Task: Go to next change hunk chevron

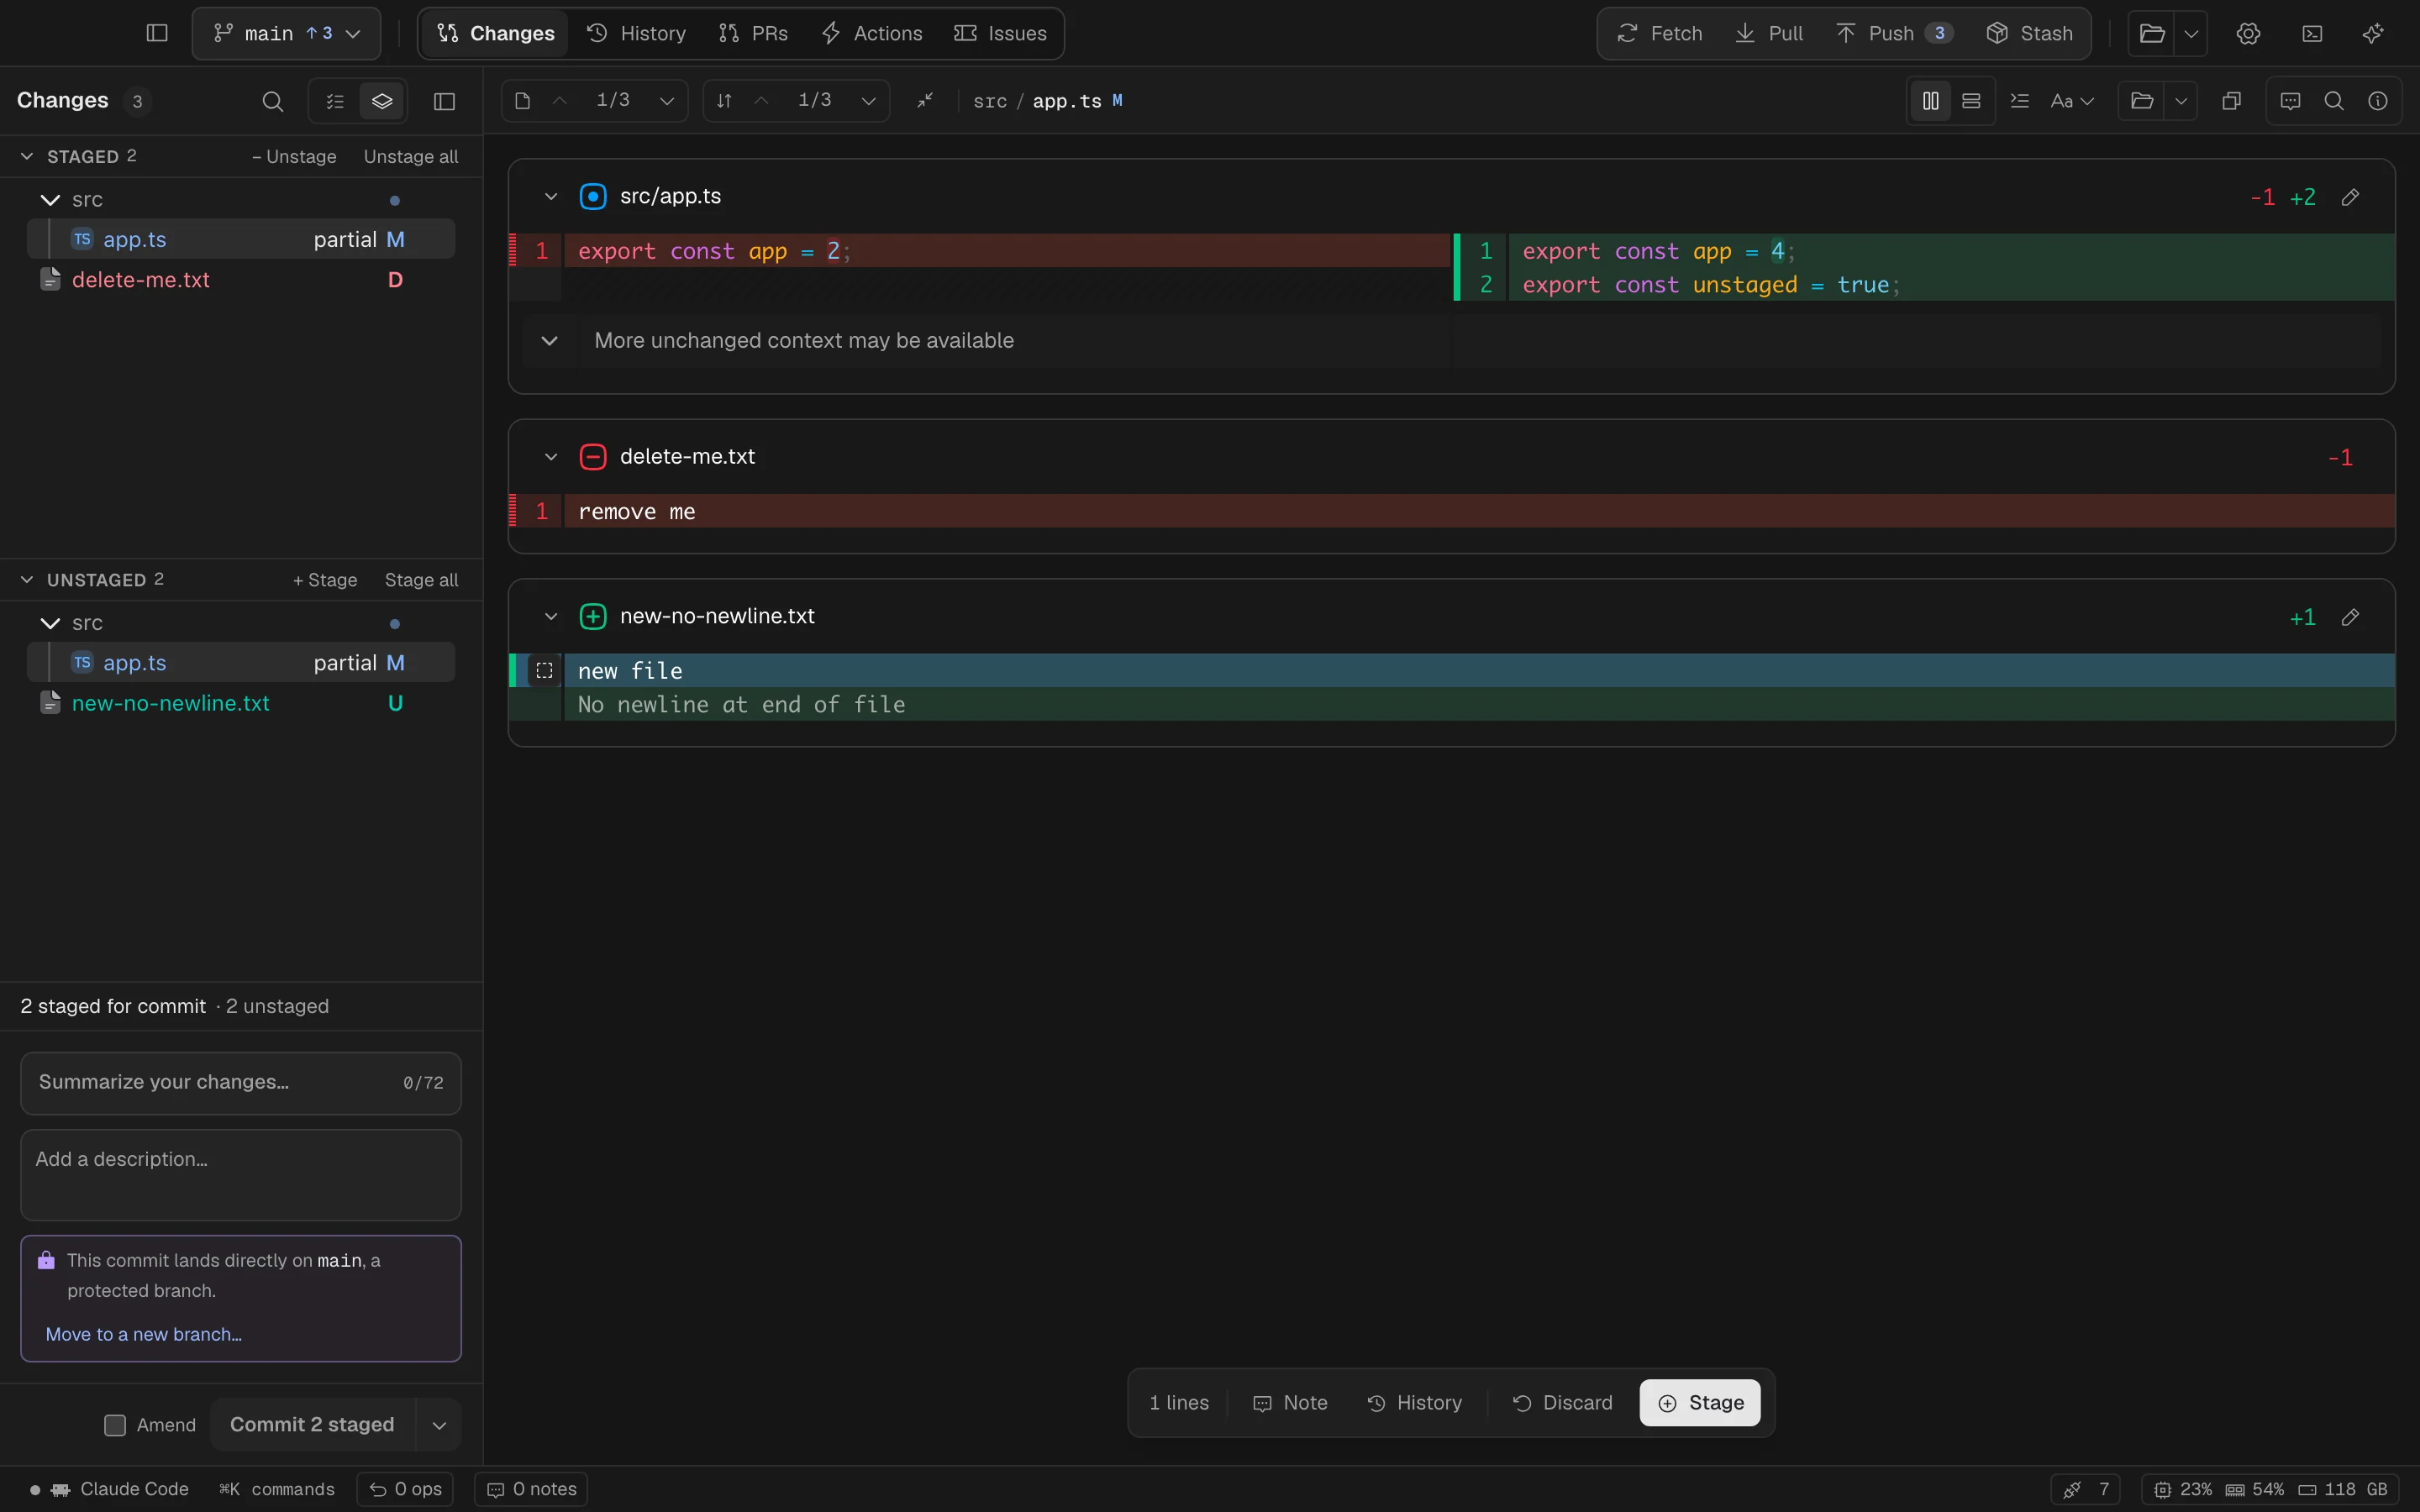Action: (869, 101)
